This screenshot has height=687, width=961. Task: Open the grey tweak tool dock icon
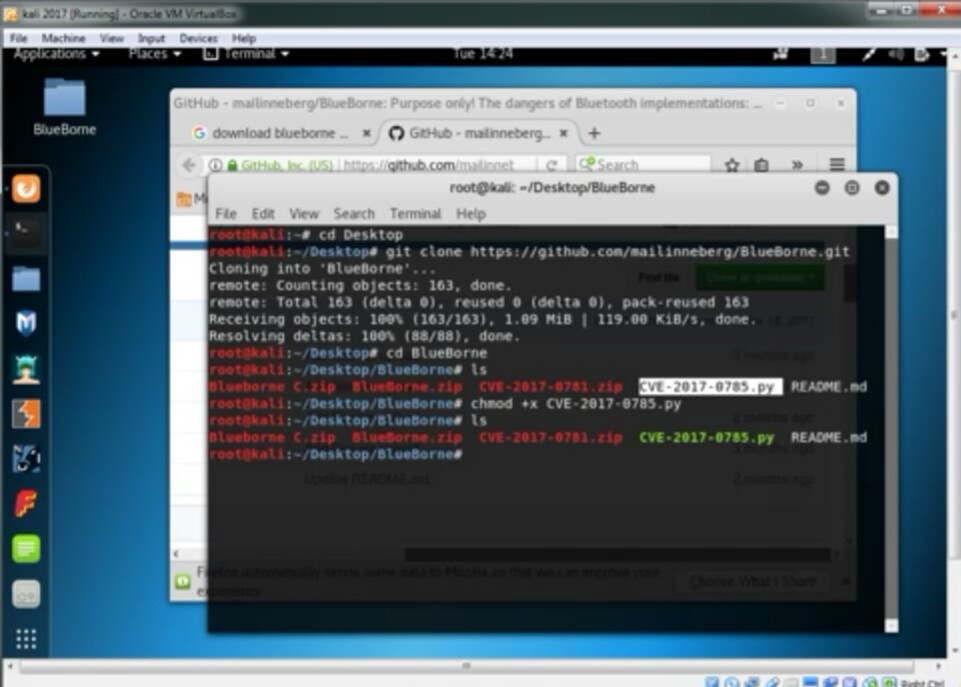coord(26,594)
